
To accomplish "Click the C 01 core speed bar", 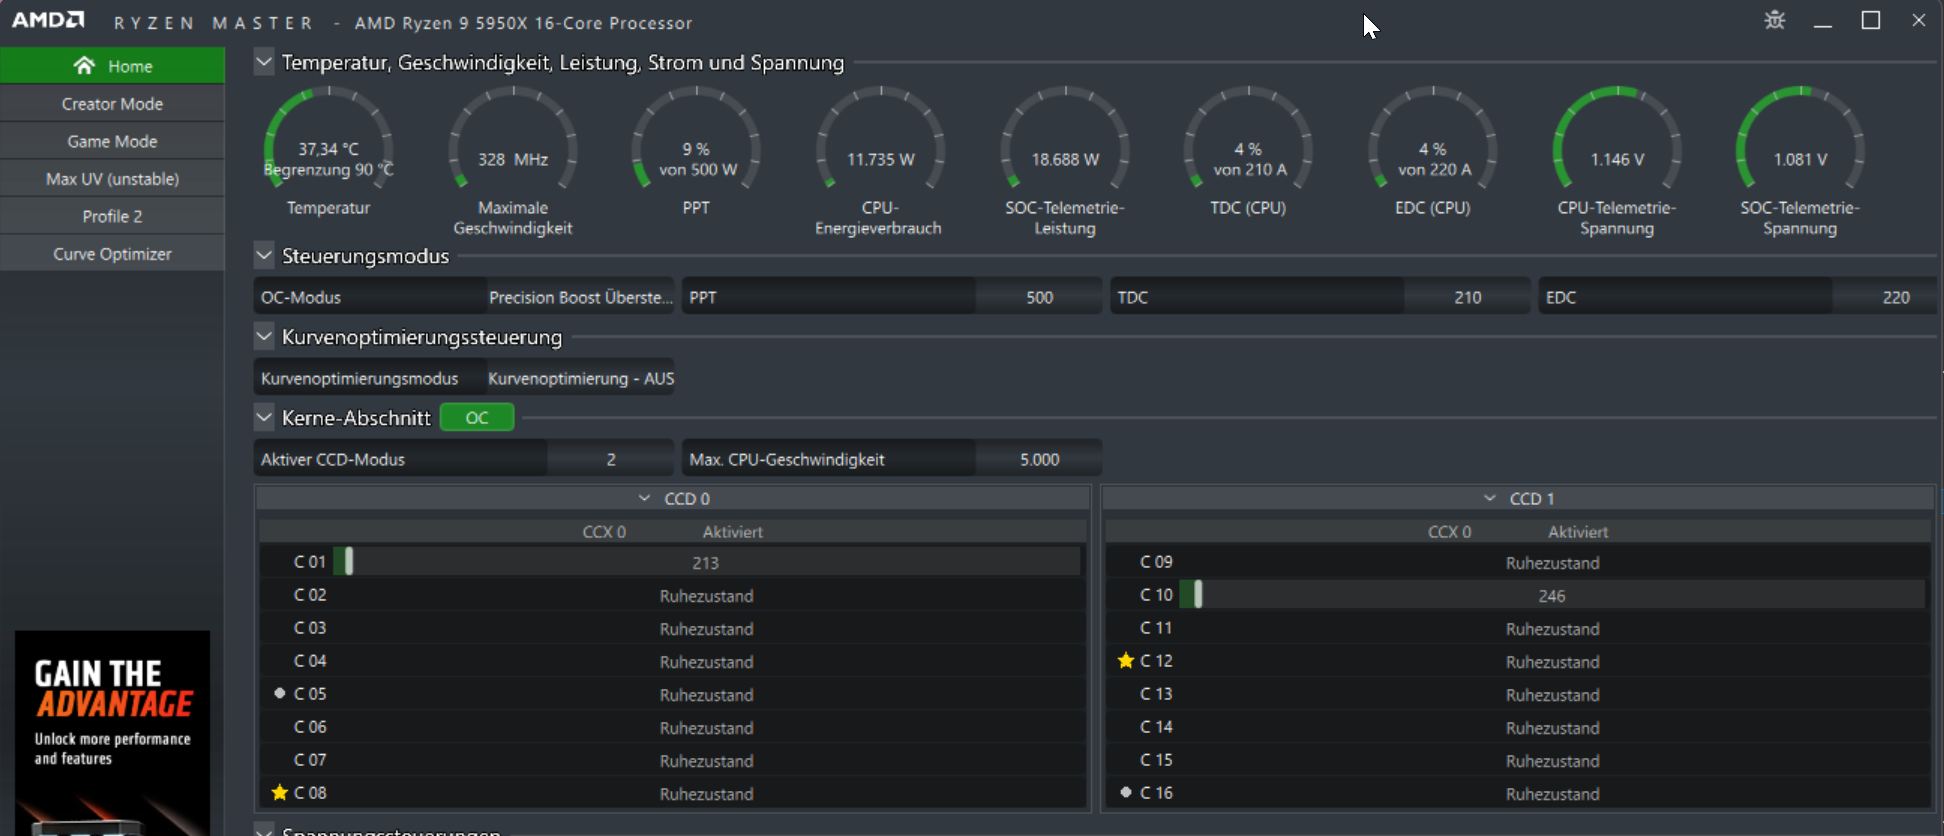I will [x=706, y=562].
